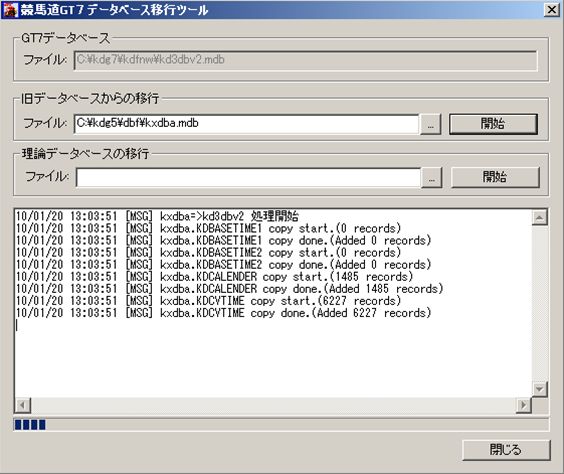Screen dimensions: 564x474
Task: Click the old database file path field
Action: [x=246, y=124]
